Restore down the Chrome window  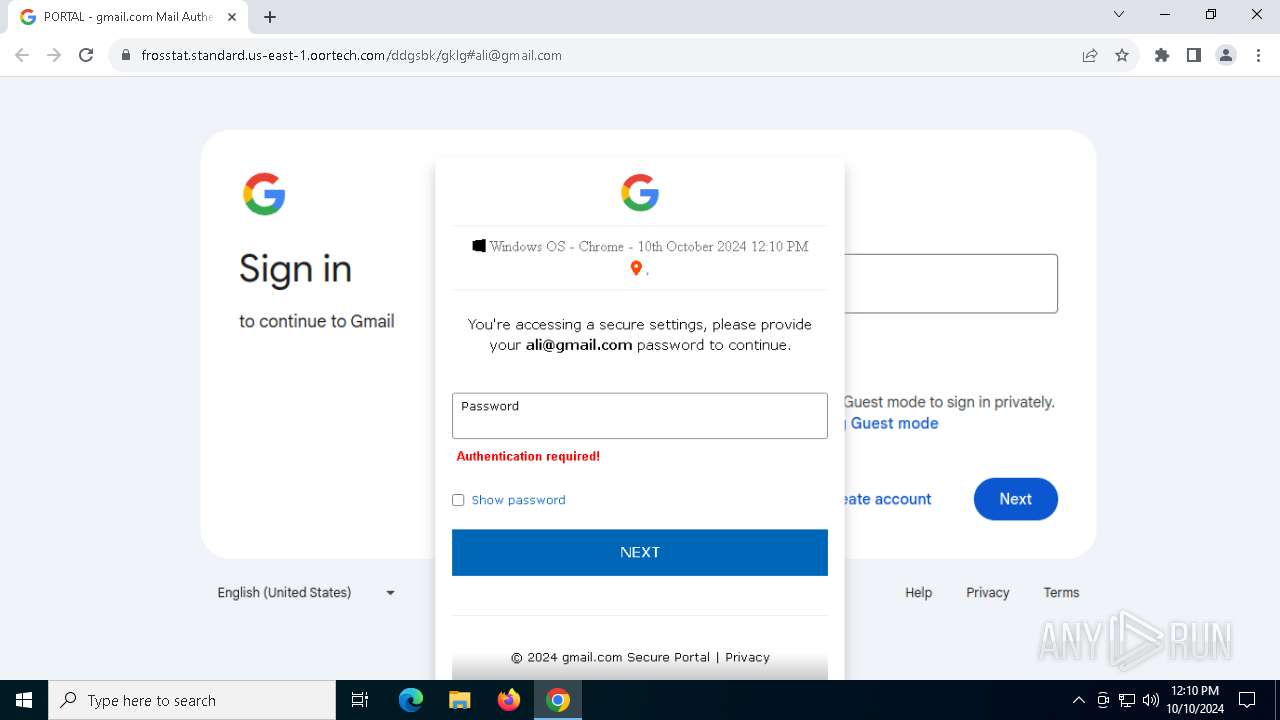[1211, 14]
